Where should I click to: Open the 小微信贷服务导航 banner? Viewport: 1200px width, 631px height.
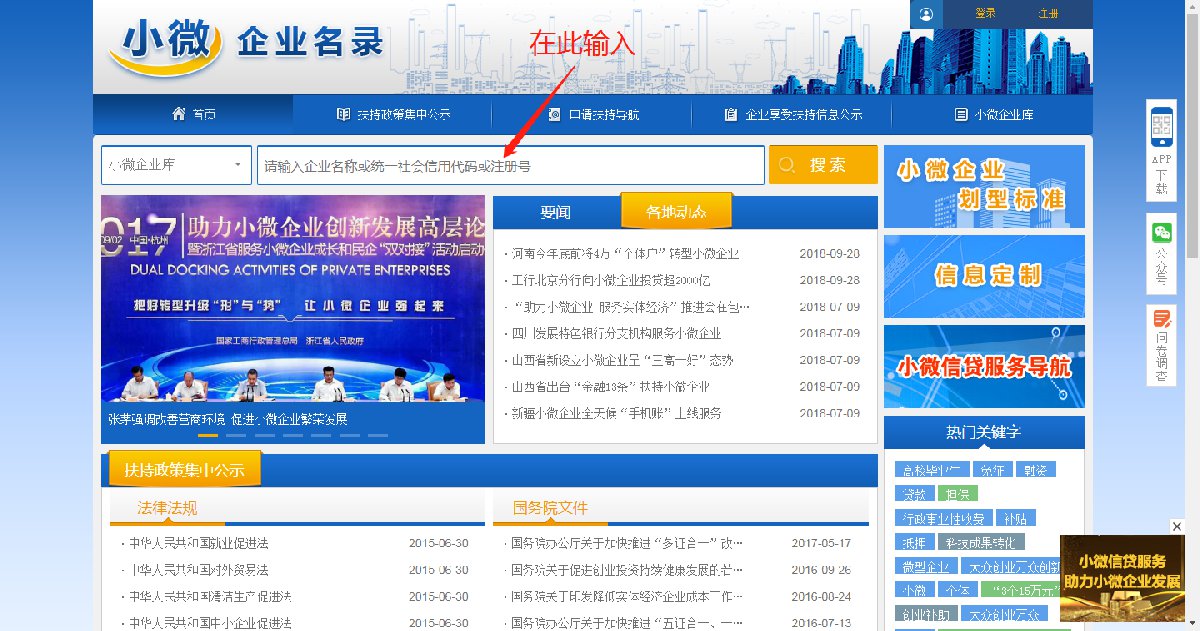(984, 366)
